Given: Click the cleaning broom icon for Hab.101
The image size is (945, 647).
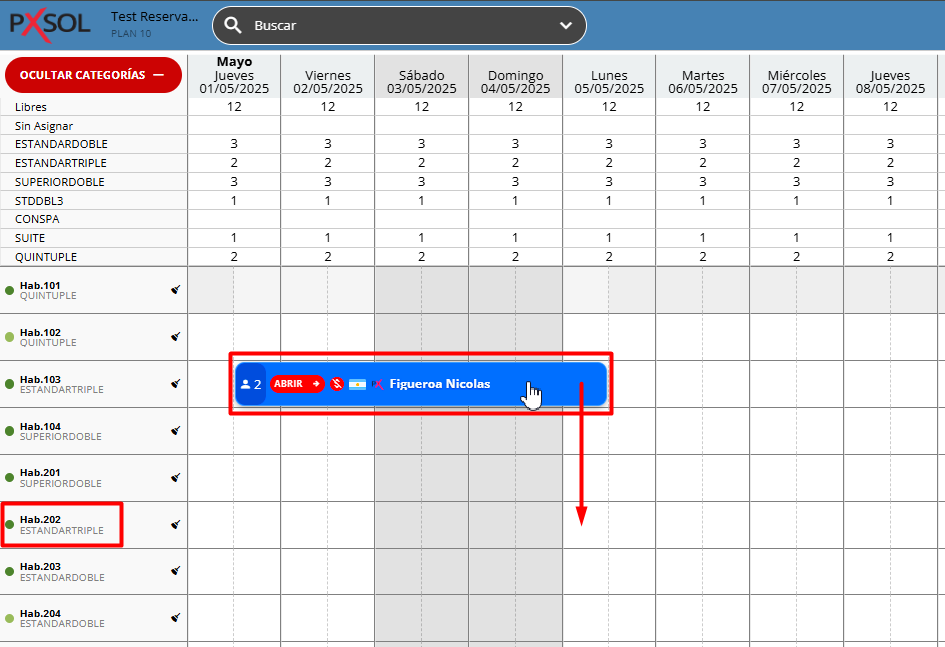Looking at the screenshot, I should (x=176, y=290).
